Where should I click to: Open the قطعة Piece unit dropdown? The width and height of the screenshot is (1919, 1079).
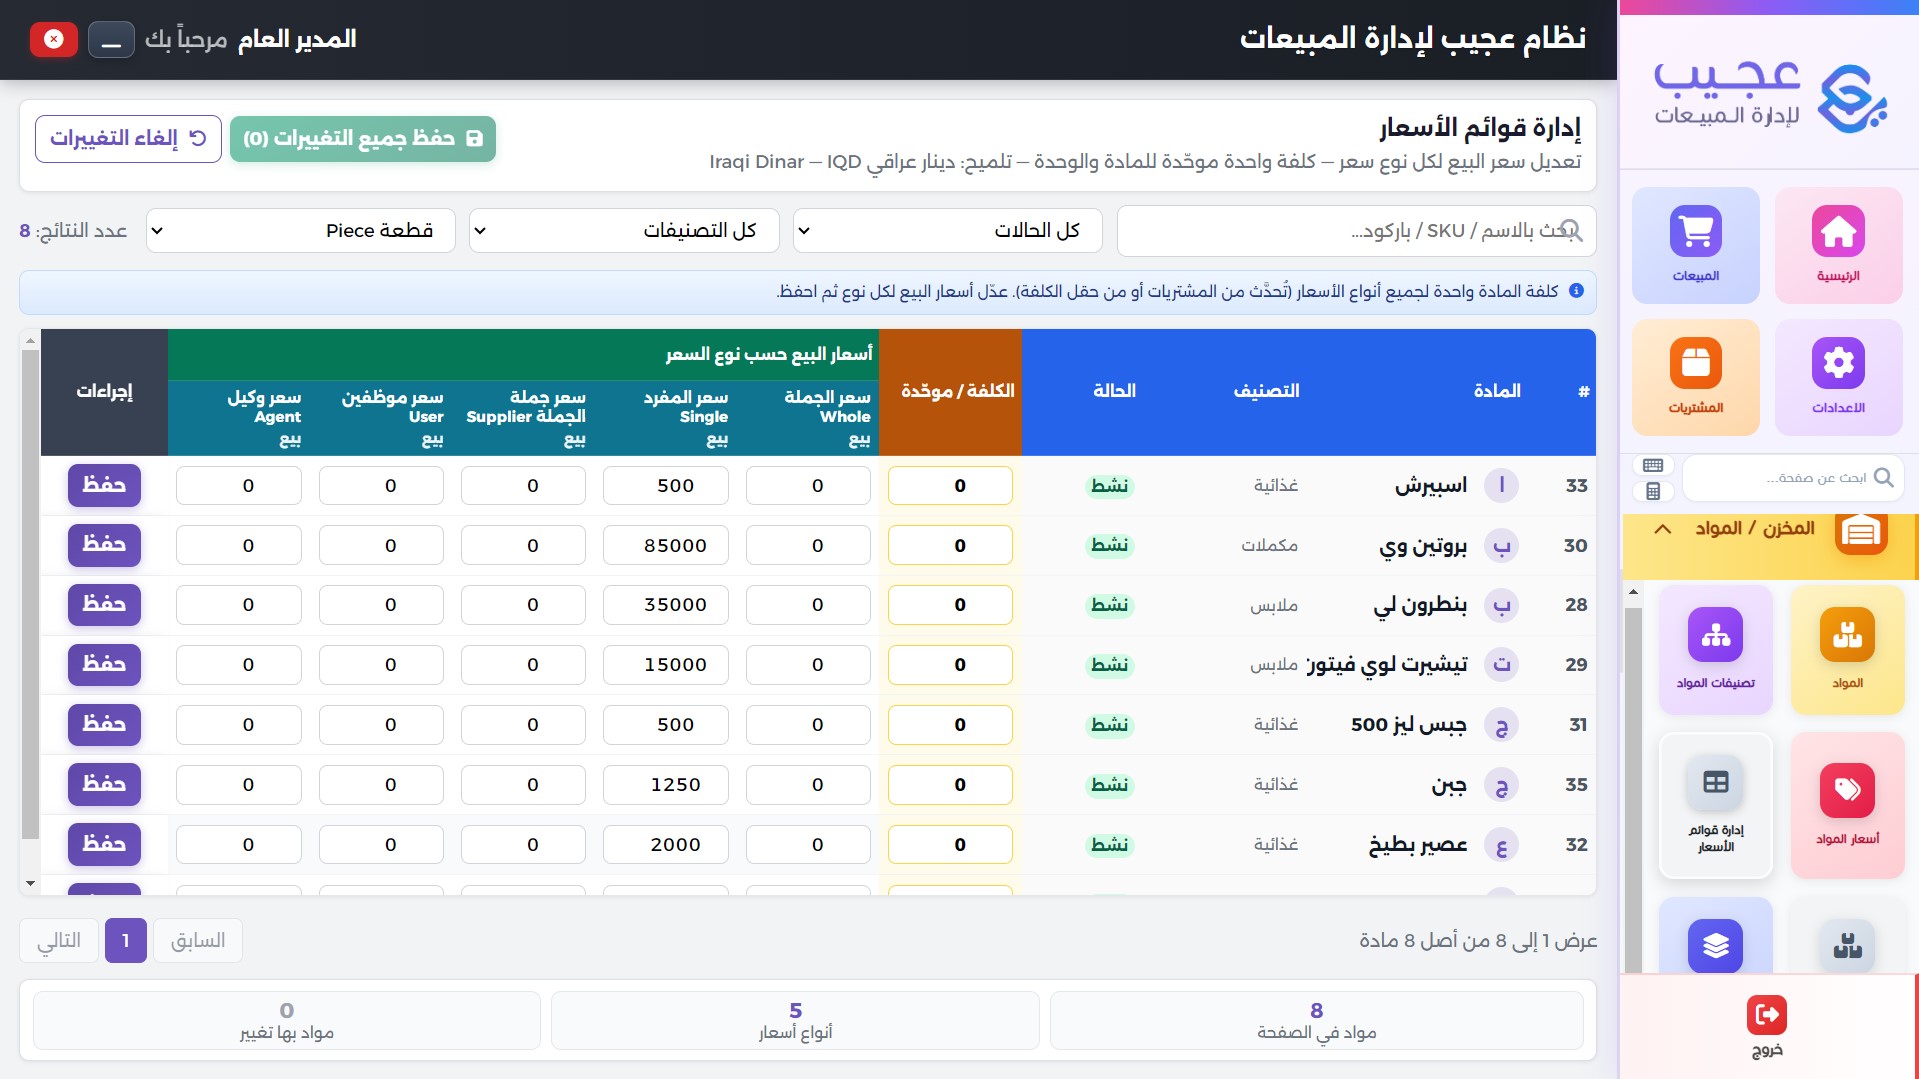301,230
